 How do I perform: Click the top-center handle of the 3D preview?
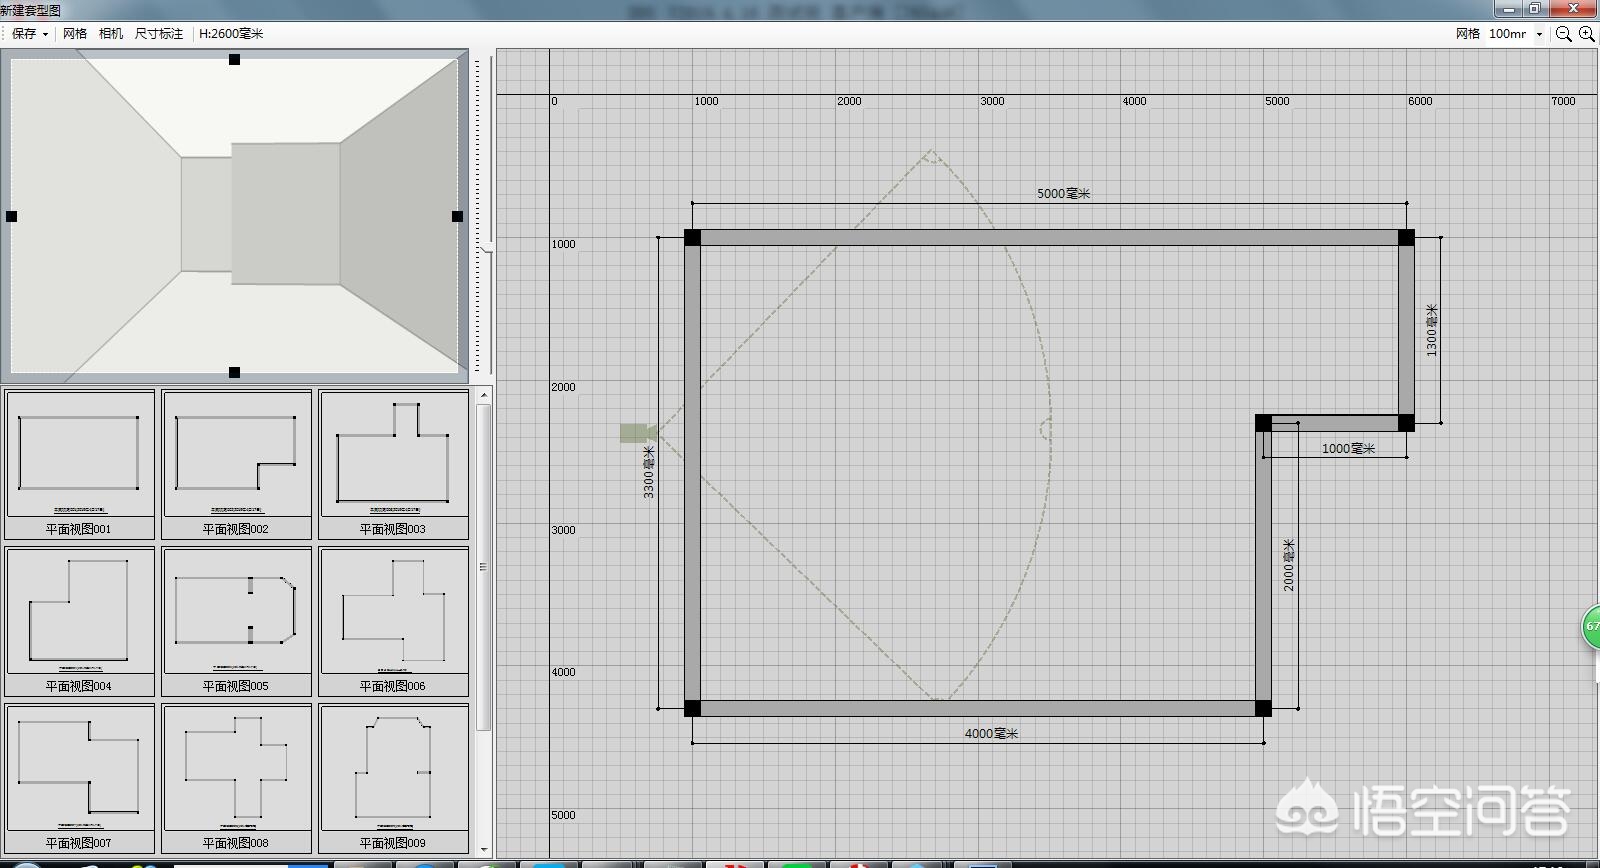[x=234, y=60]
